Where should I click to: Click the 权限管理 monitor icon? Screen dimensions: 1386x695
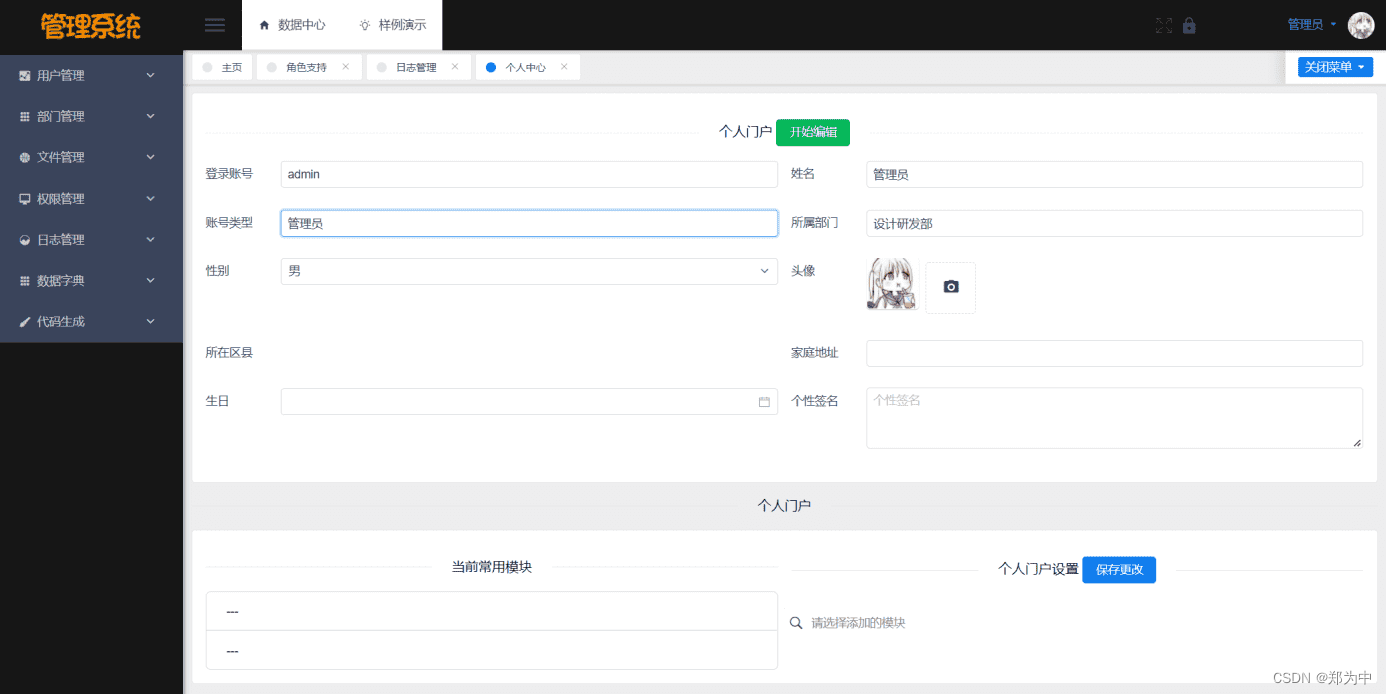click(25, 199)
